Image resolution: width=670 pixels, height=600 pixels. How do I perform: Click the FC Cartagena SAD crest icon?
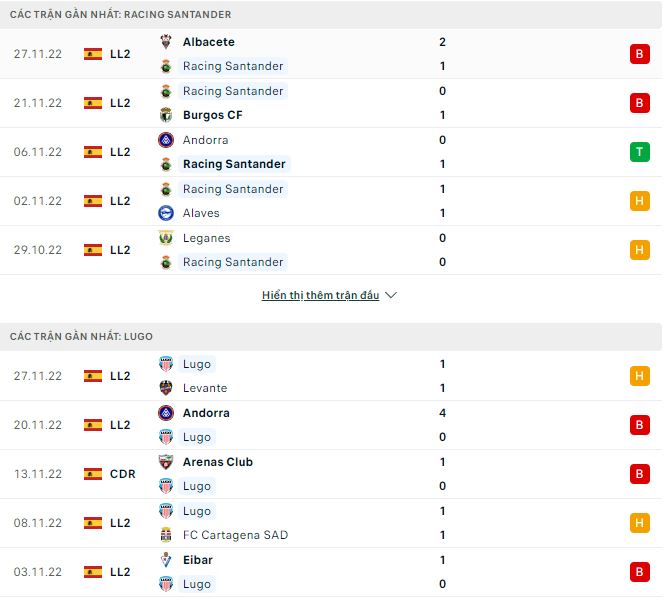click(x=166, y=535)
